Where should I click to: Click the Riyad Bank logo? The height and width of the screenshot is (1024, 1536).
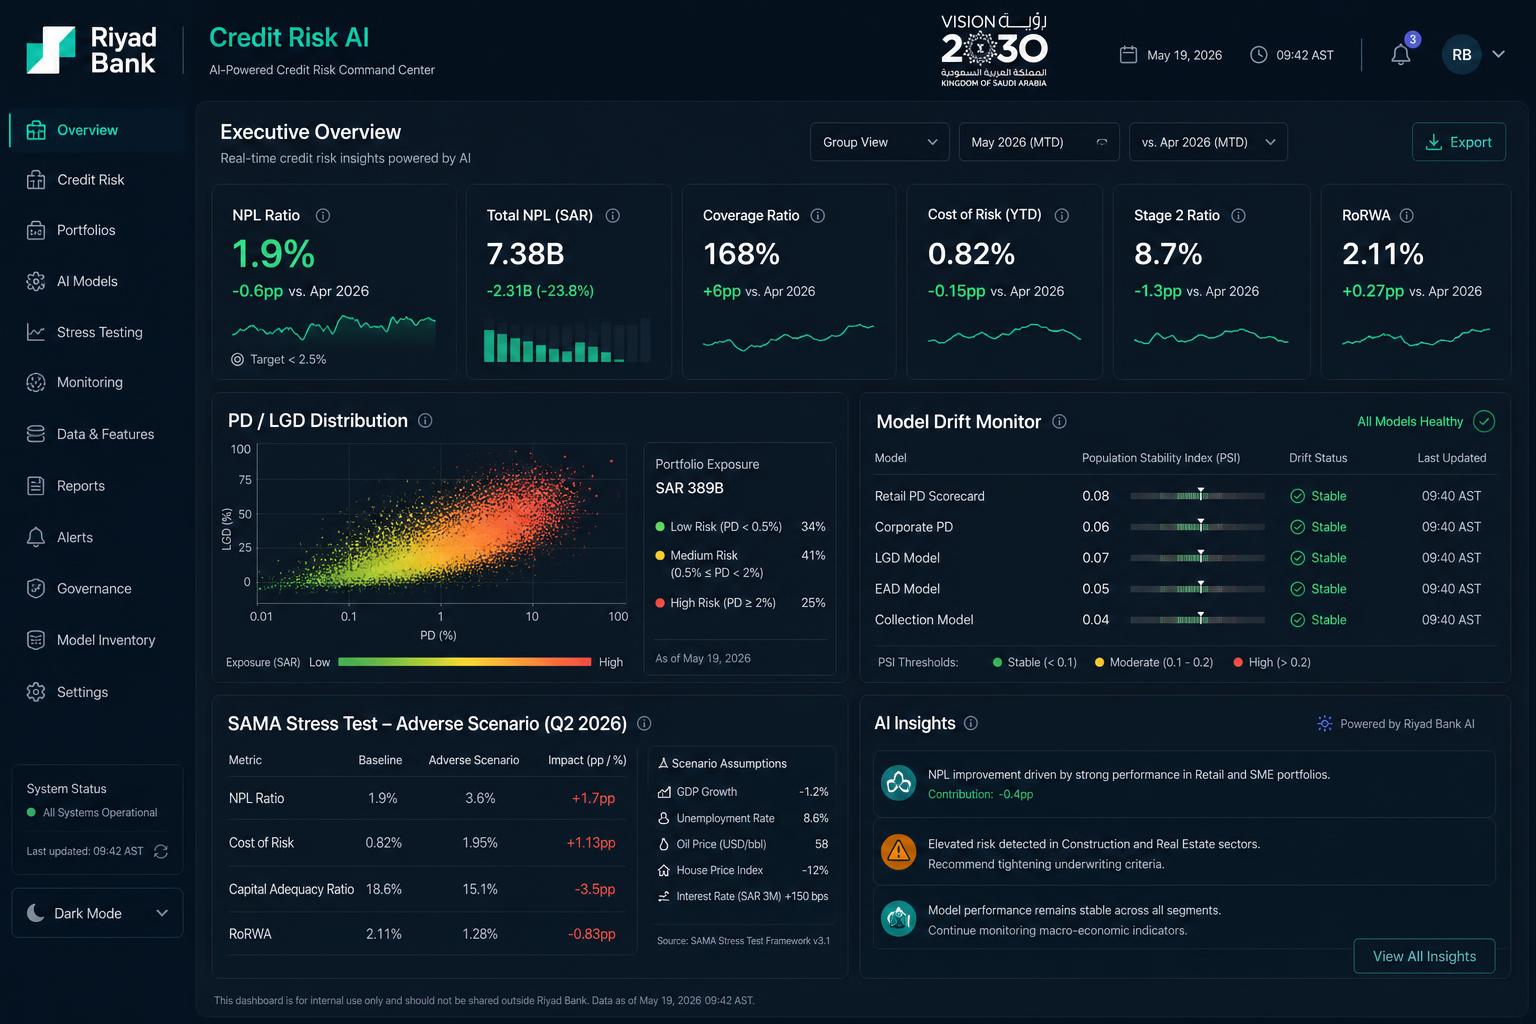click(91, 50)
